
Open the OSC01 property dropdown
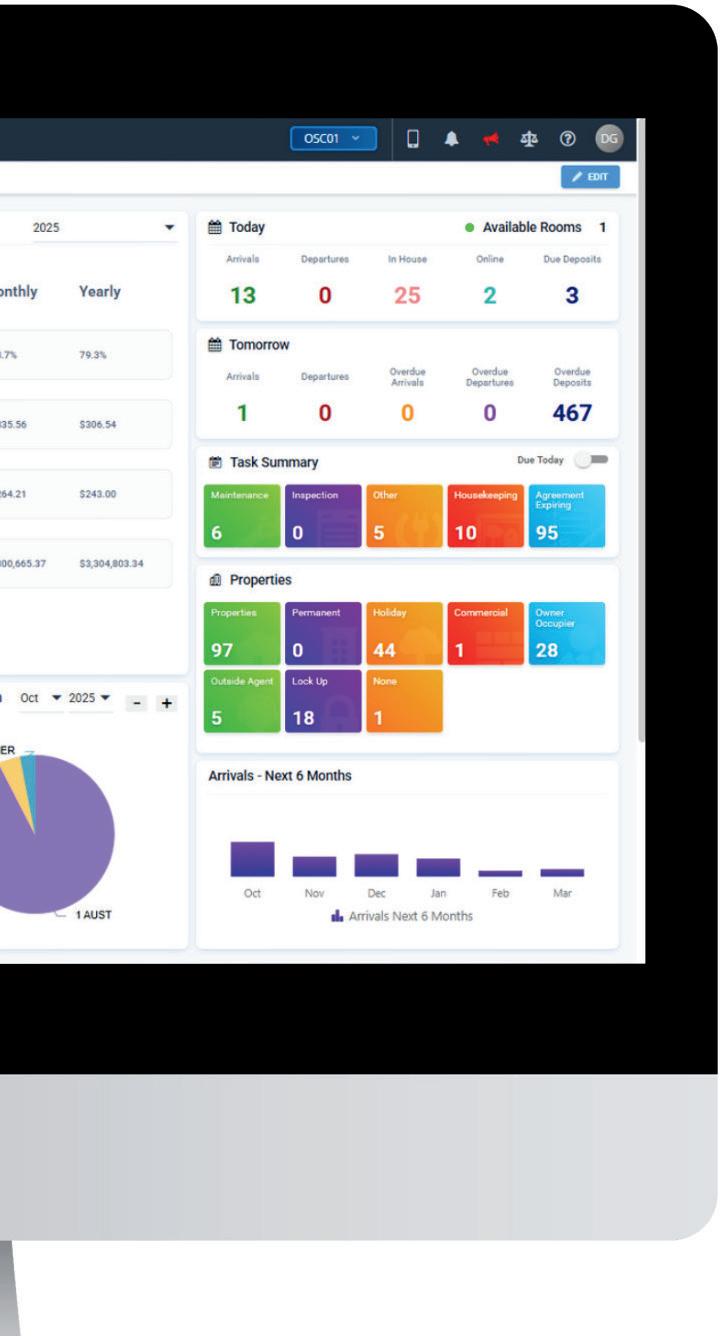point(333,137)
